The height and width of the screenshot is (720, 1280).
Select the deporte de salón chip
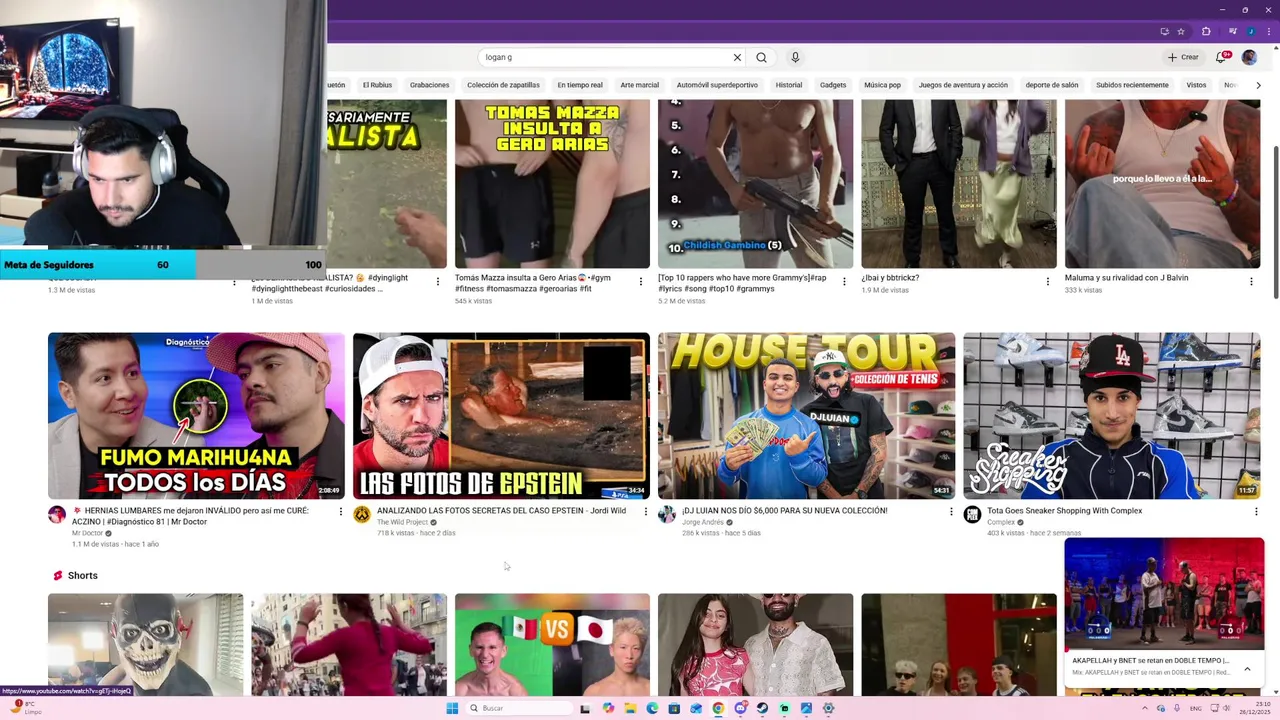(1052, 85)
